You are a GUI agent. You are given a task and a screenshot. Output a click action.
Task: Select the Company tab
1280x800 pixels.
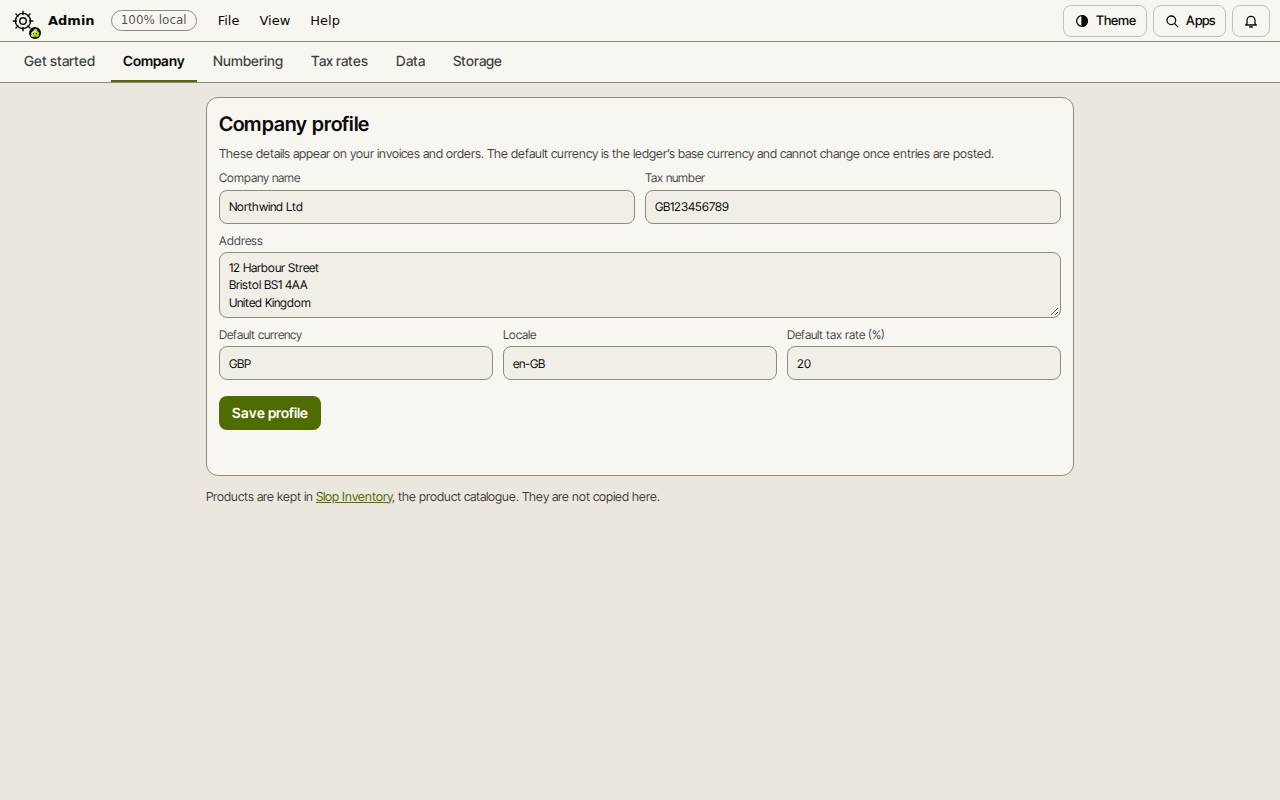pyautogui.click(x=154, y=62)
